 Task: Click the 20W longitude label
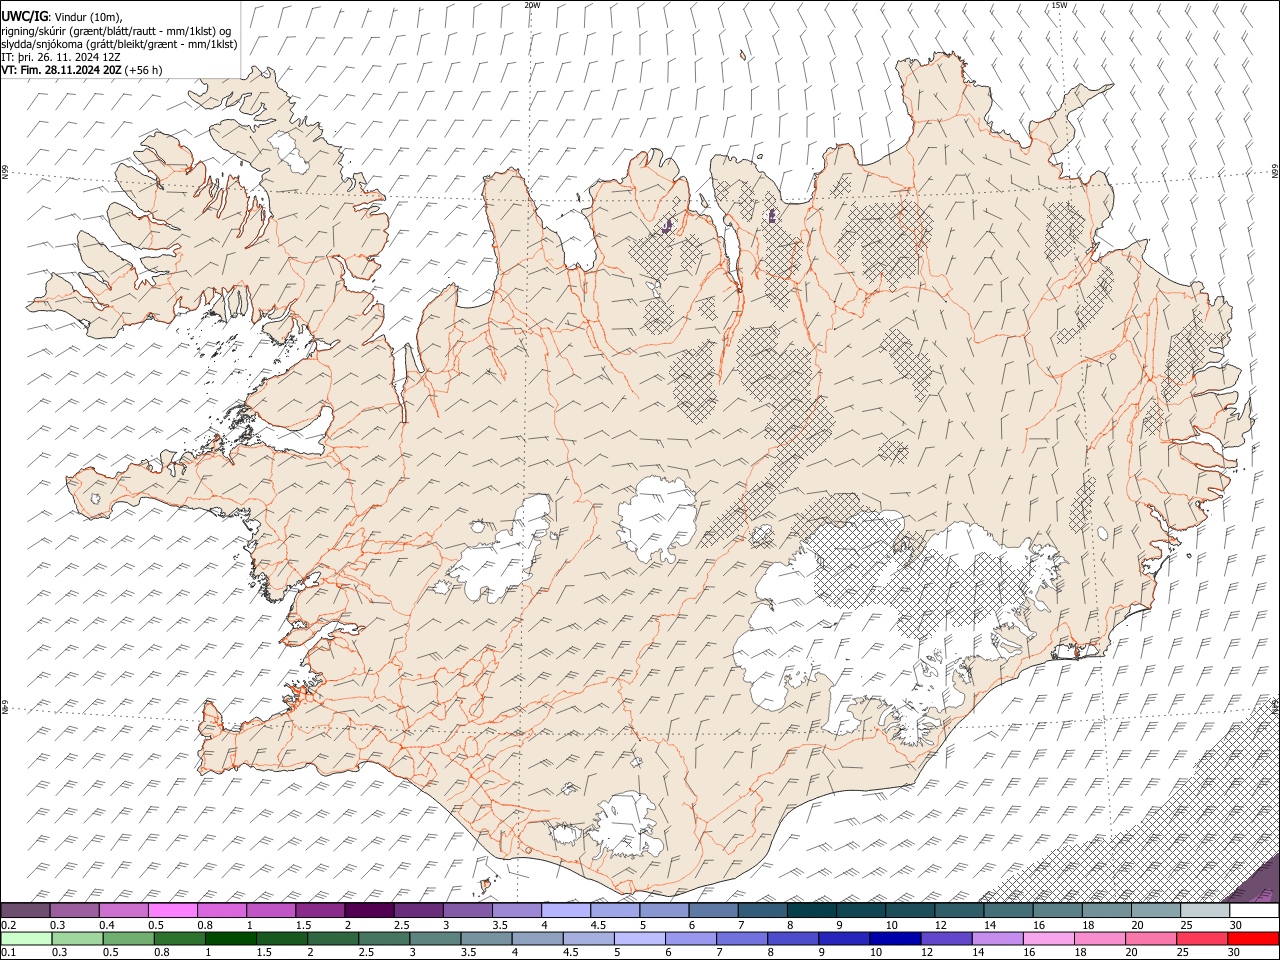coord(532,5)
